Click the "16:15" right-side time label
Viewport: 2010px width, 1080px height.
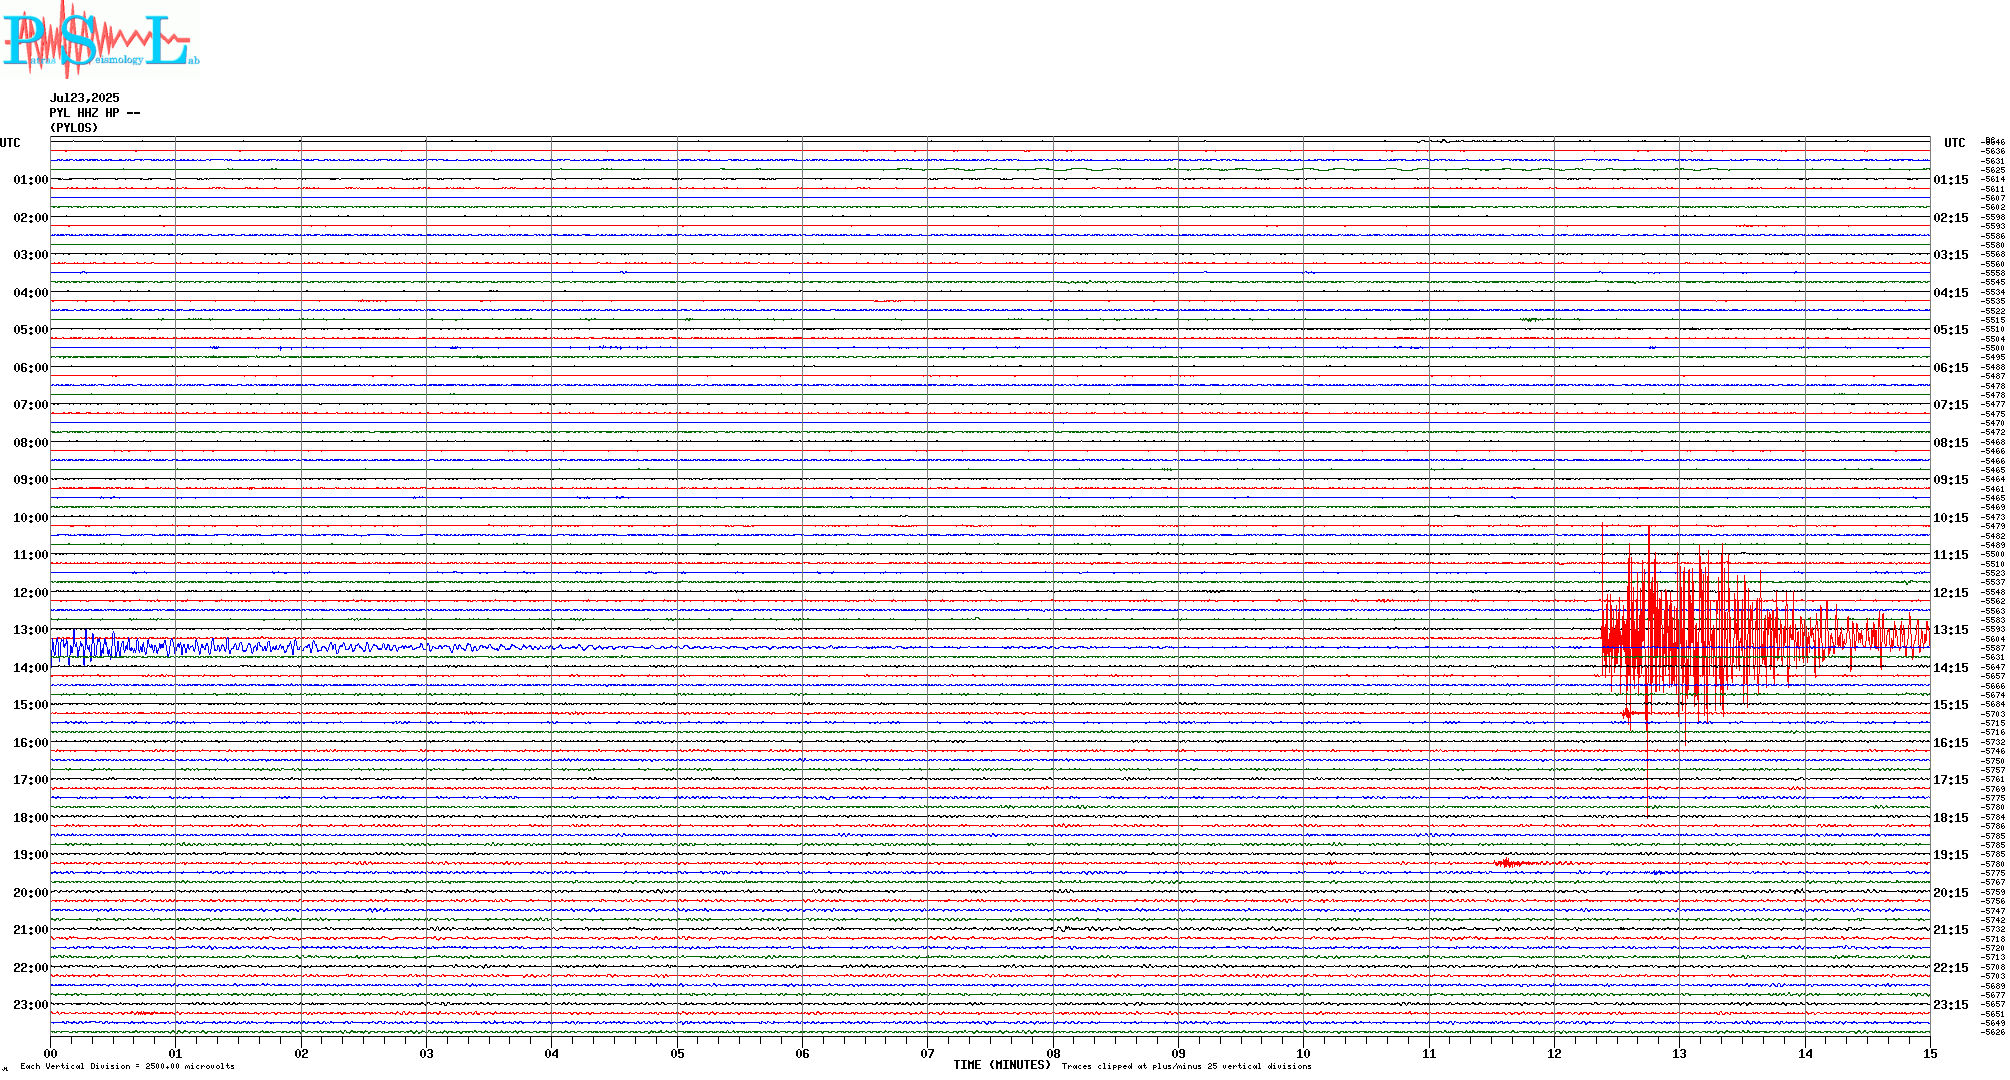(x=1951, y=743)
